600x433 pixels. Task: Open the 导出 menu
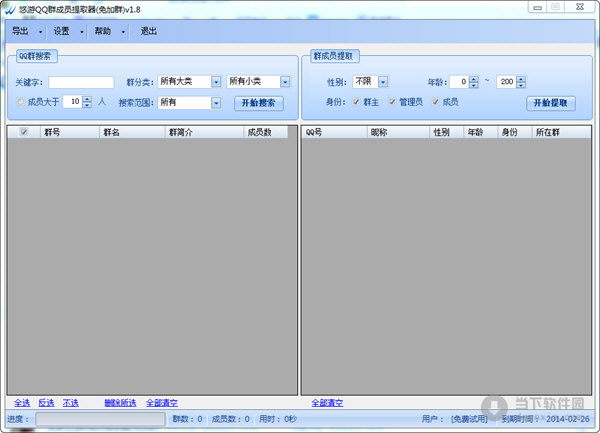pos(20,31)
